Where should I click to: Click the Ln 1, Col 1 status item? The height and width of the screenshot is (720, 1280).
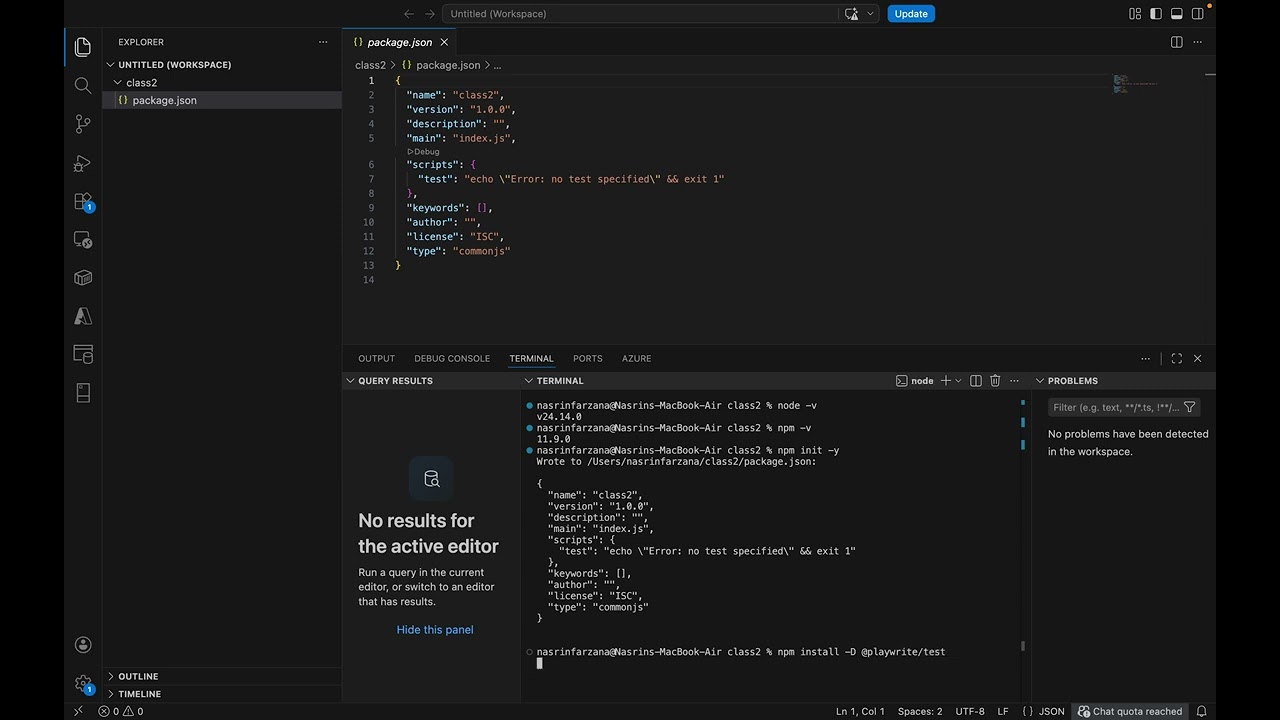(860, 712)
